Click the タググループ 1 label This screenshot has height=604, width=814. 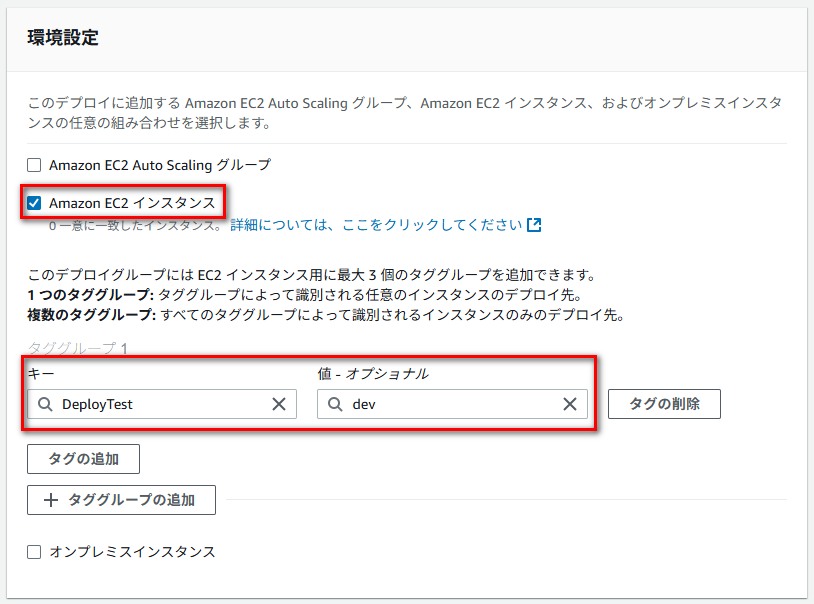coord(77,348)
